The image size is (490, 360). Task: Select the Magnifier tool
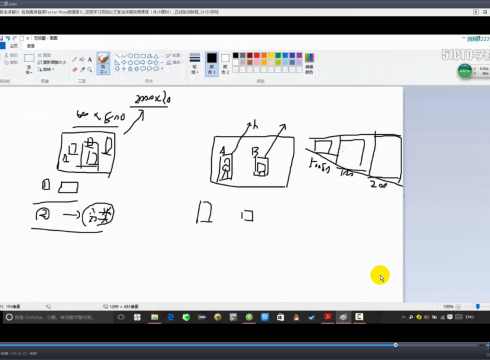pyautogui.click(x=89, y=70)
